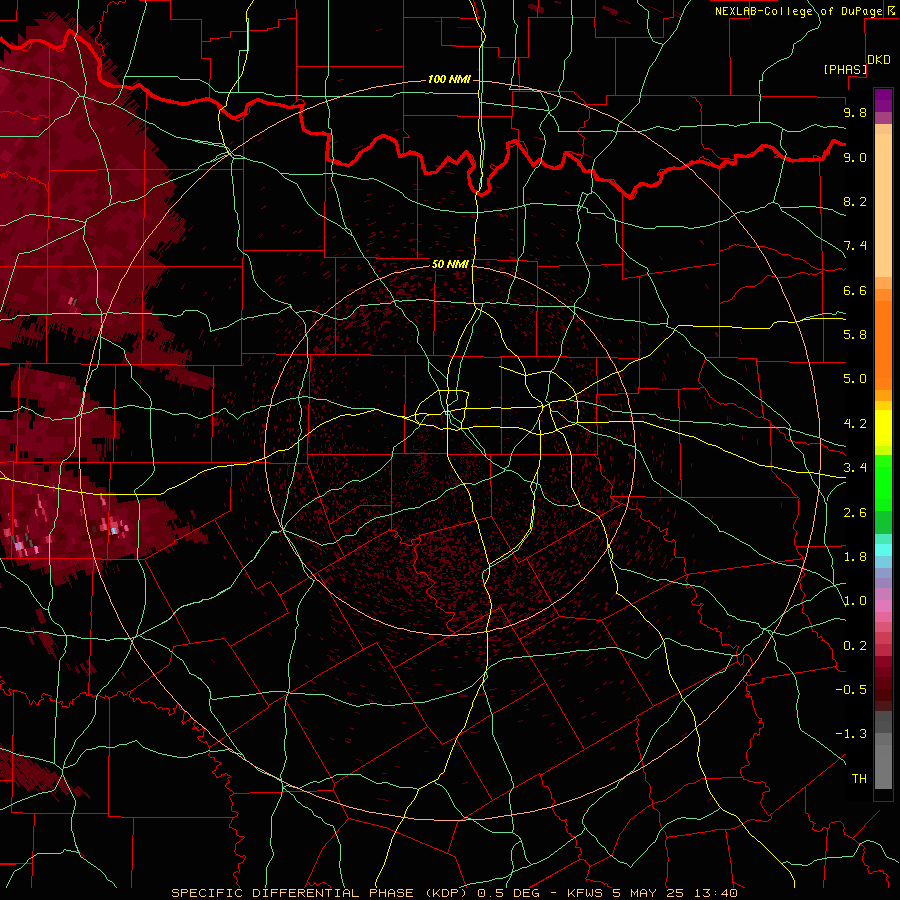Select the 9.0 legend value
Screen dimensions: 900x900
click(x=855, y=157)
